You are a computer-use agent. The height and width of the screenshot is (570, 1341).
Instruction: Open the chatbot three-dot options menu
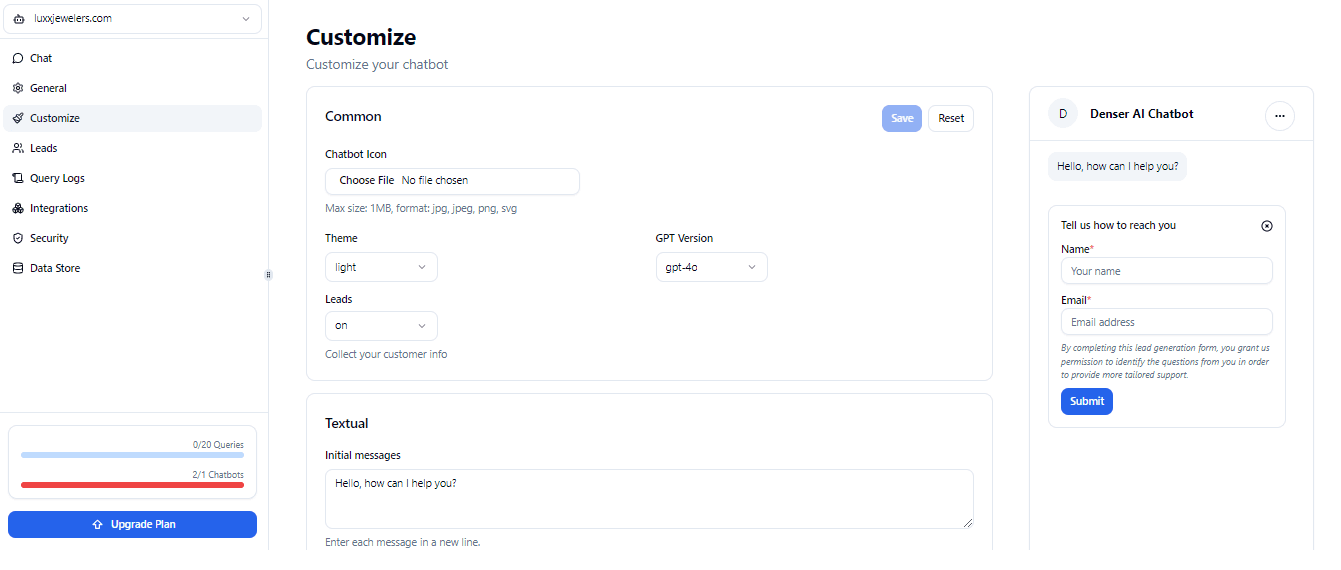(1280, 116)
